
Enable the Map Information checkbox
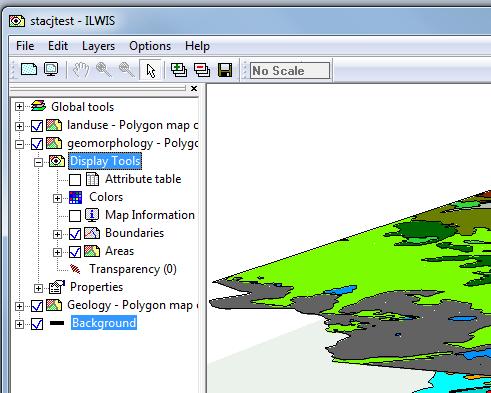[75, 216]
